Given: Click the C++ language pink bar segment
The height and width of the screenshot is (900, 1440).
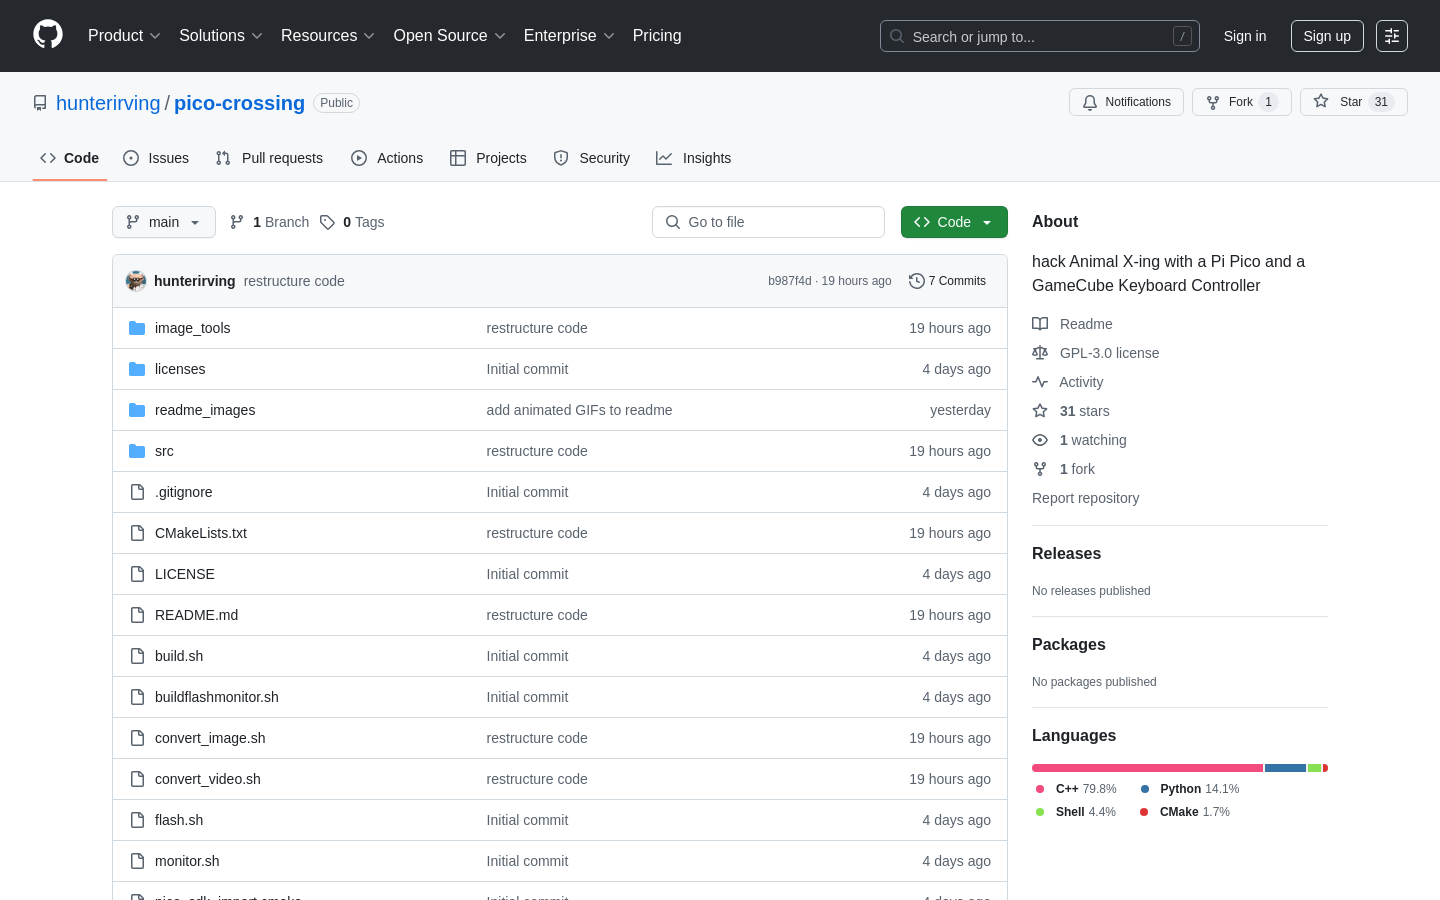Looking at the screenshot, I should click(1147, 768).
